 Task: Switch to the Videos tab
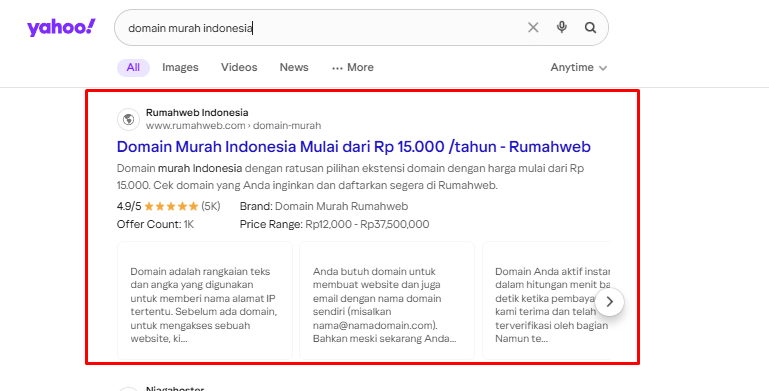point(239,68)
